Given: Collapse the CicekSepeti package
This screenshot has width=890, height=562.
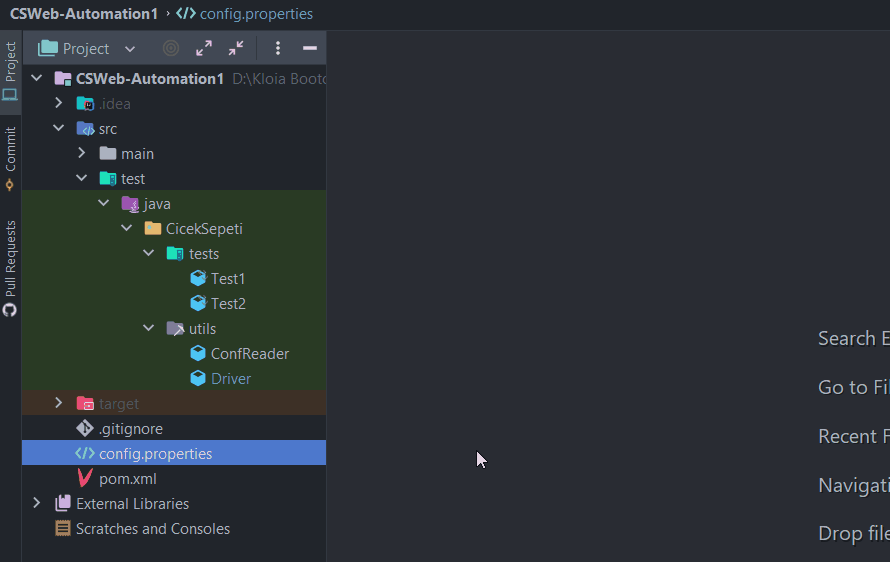Looking at the screenshot, I should pyautogui.click(x=127, y=228).
